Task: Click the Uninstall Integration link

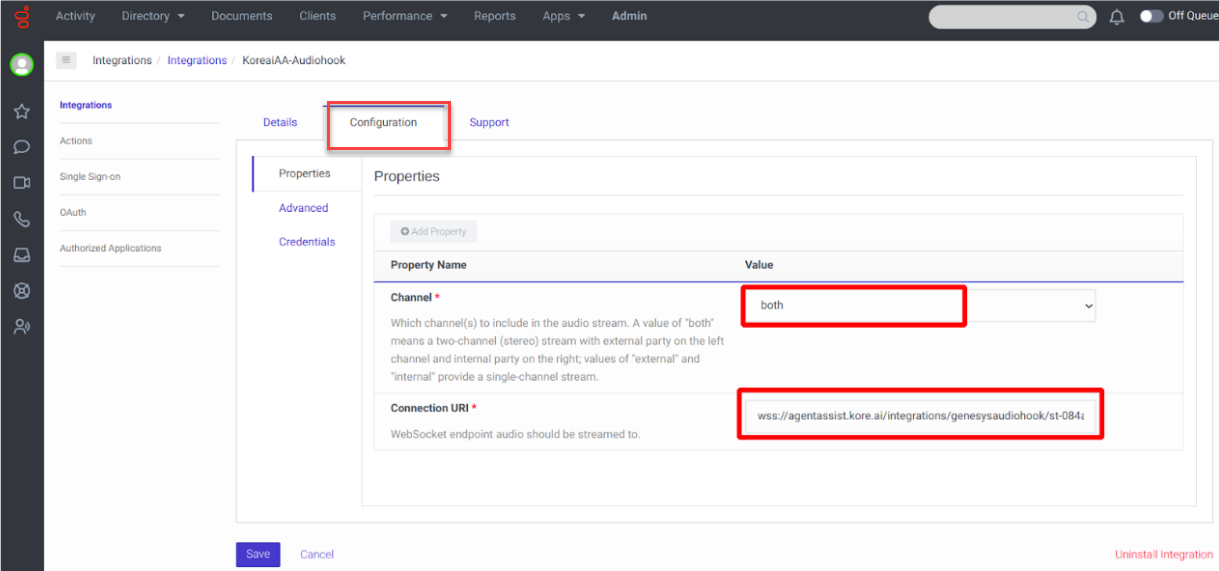Action: tap(1164, 555)
